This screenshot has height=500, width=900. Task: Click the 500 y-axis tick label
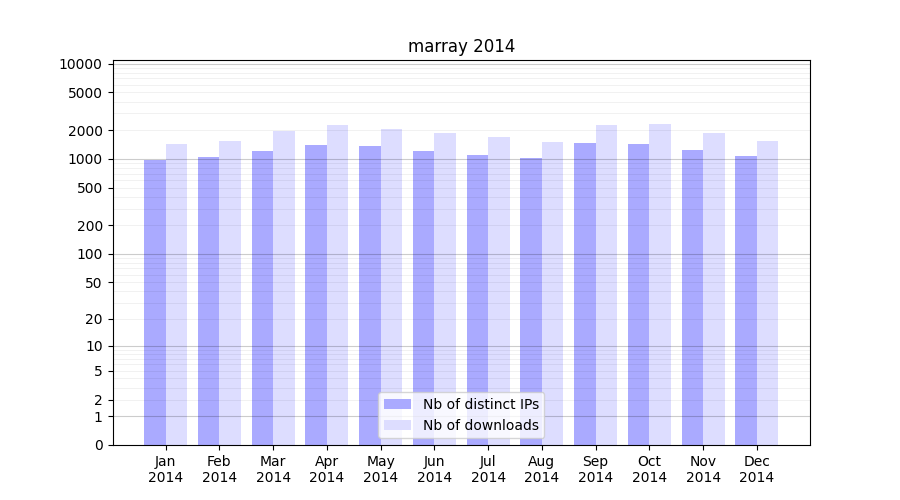pyautogui.click(x=90, y=188)
